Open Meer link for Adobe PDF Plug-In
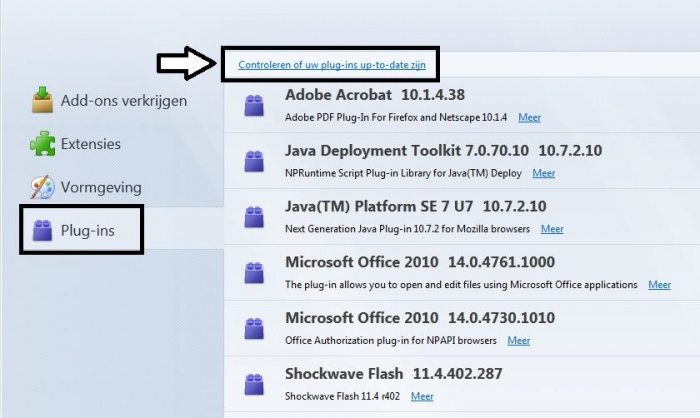The width and height of the screenshot is (700, 418). (529, 117)
